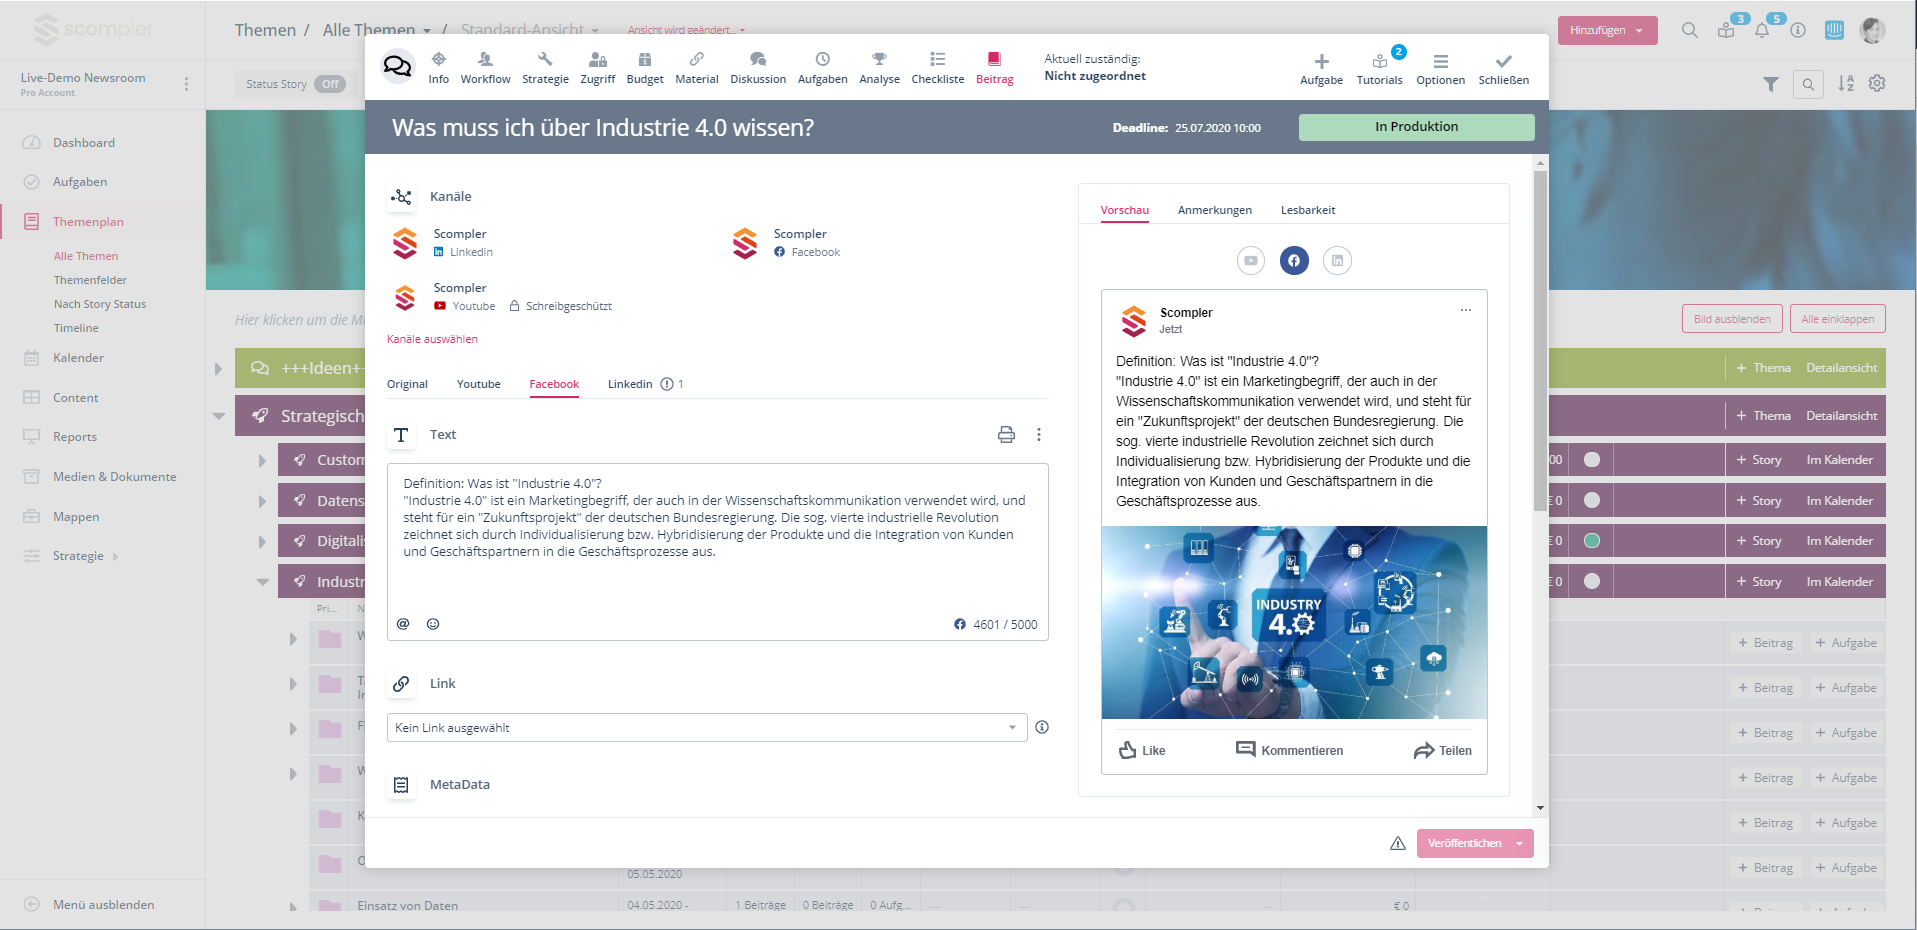Switch to the Linkedin text tab
Image resolution: width=1917 pixels, height=930 pixels.
(x=630, y=385)
